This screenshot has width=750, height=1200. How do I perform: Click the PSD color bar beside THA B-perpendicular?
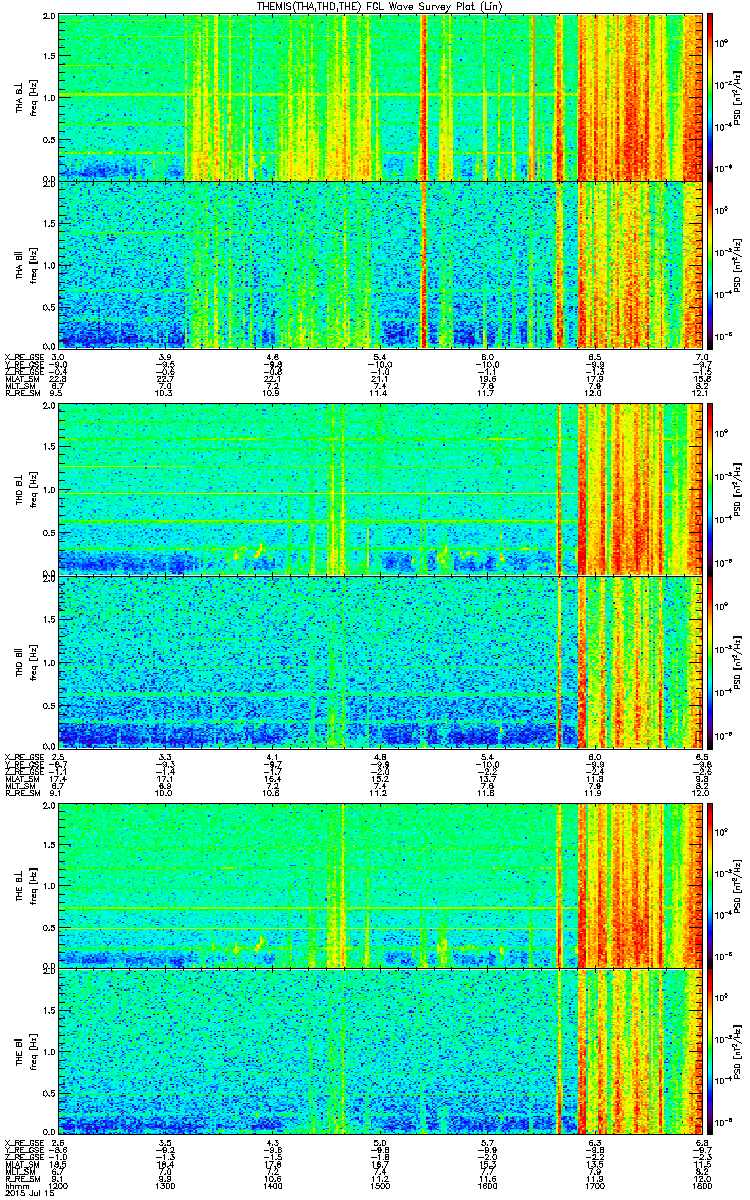tap(710, 97)
